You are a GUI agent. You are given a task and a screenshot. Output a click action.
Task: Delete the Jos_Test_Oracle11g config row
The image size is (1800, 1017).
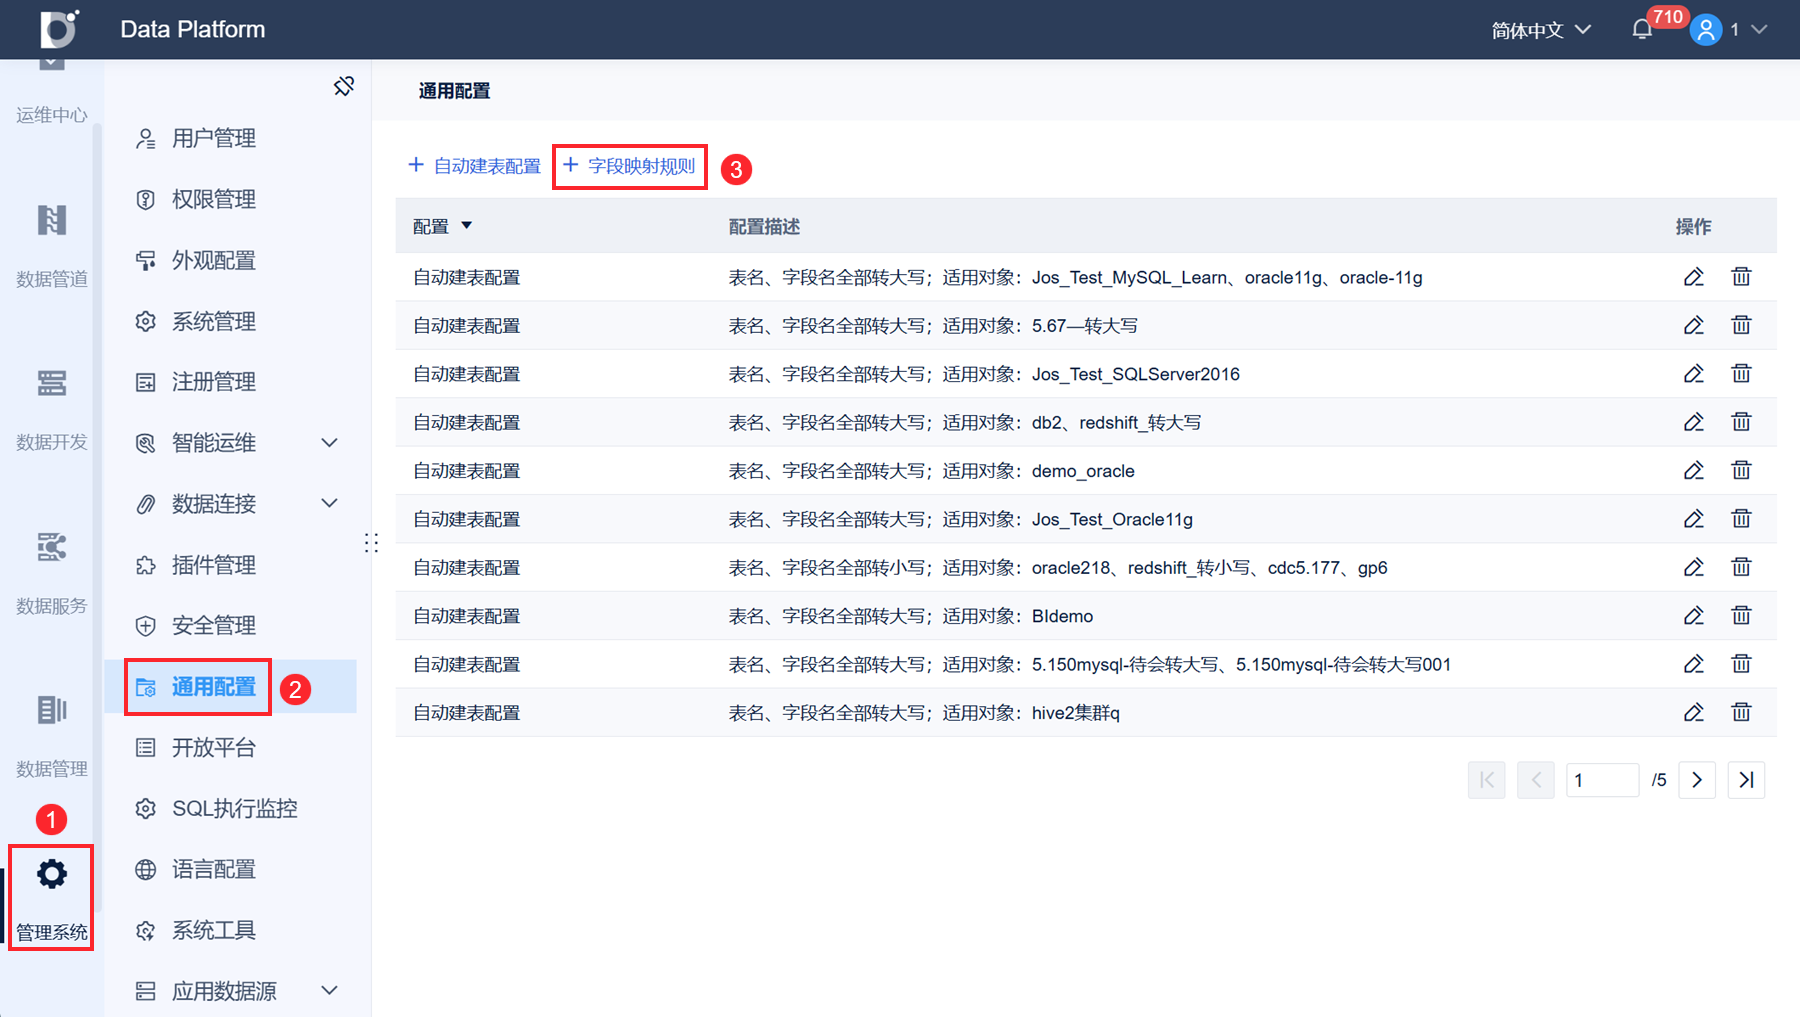pyautogui.click(x=1741, y=519)
